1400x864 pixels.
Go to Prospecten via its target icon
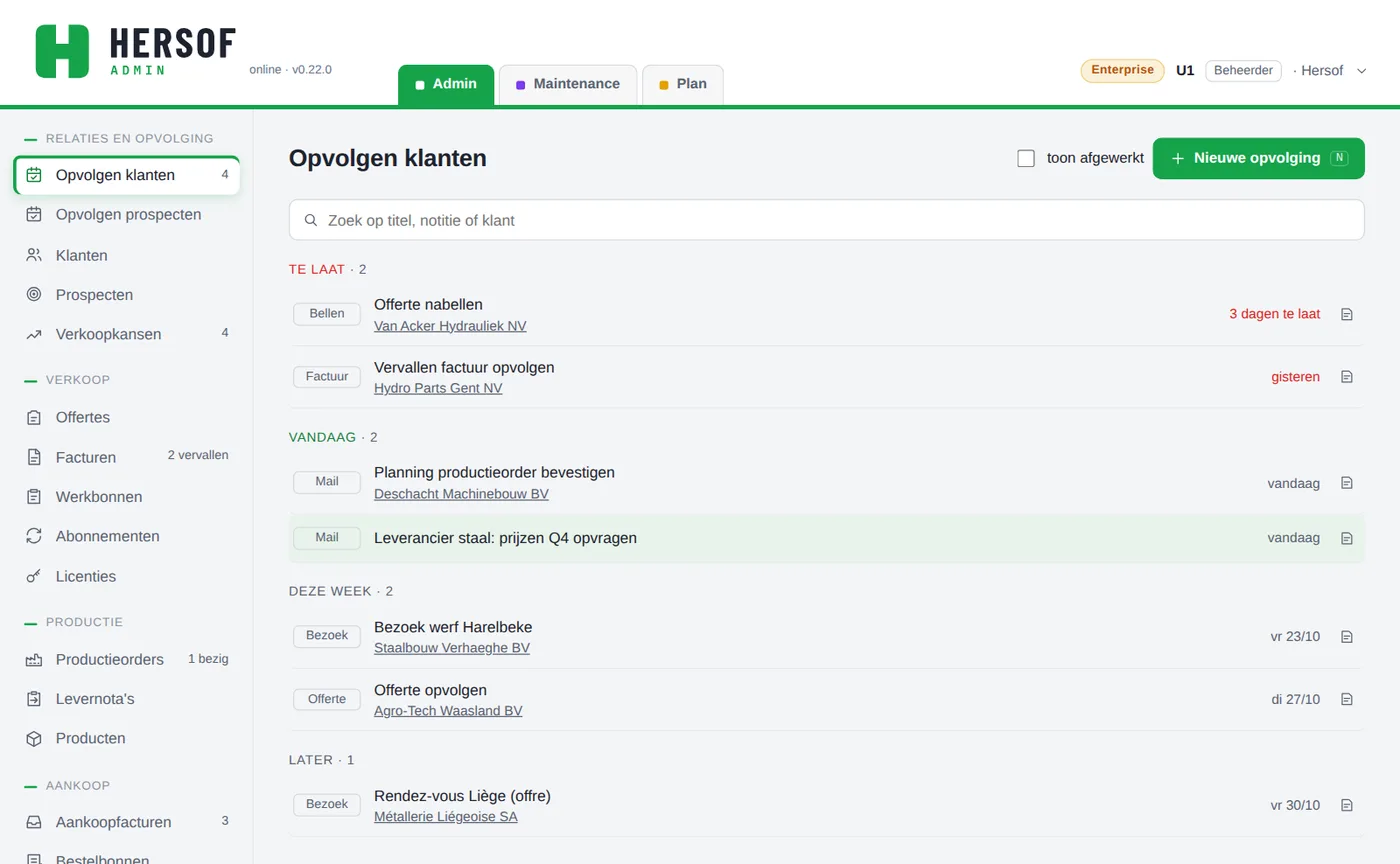34,295
